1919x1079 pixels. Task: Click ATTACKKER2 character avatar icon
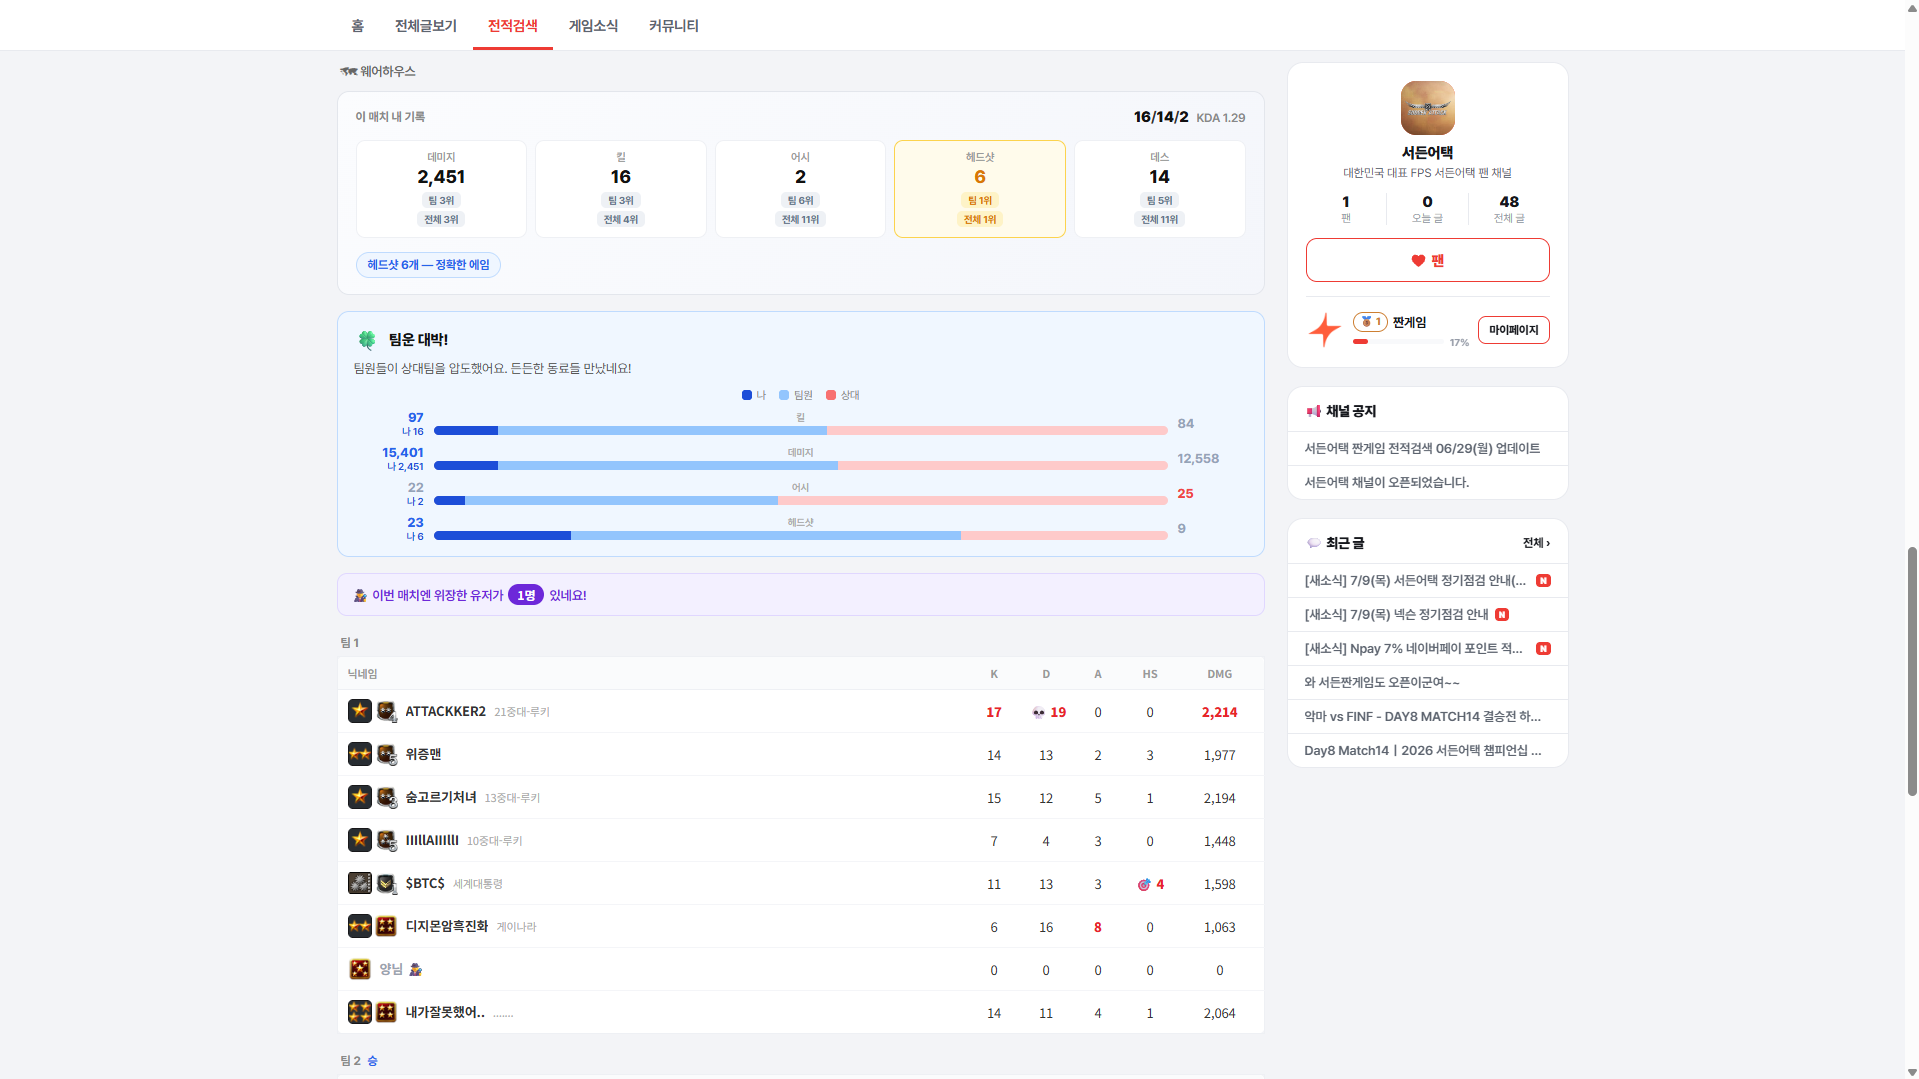click(387, 712)
